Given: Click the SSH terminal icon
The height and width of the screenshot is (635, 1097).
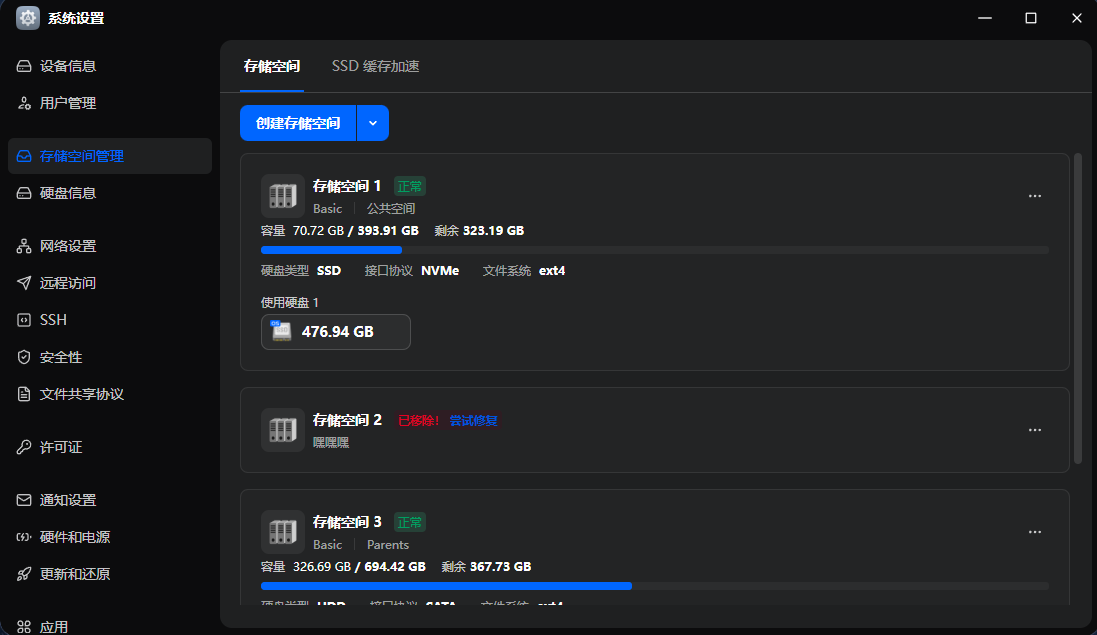Looking at the screenshot, I should tap(24, 320).
